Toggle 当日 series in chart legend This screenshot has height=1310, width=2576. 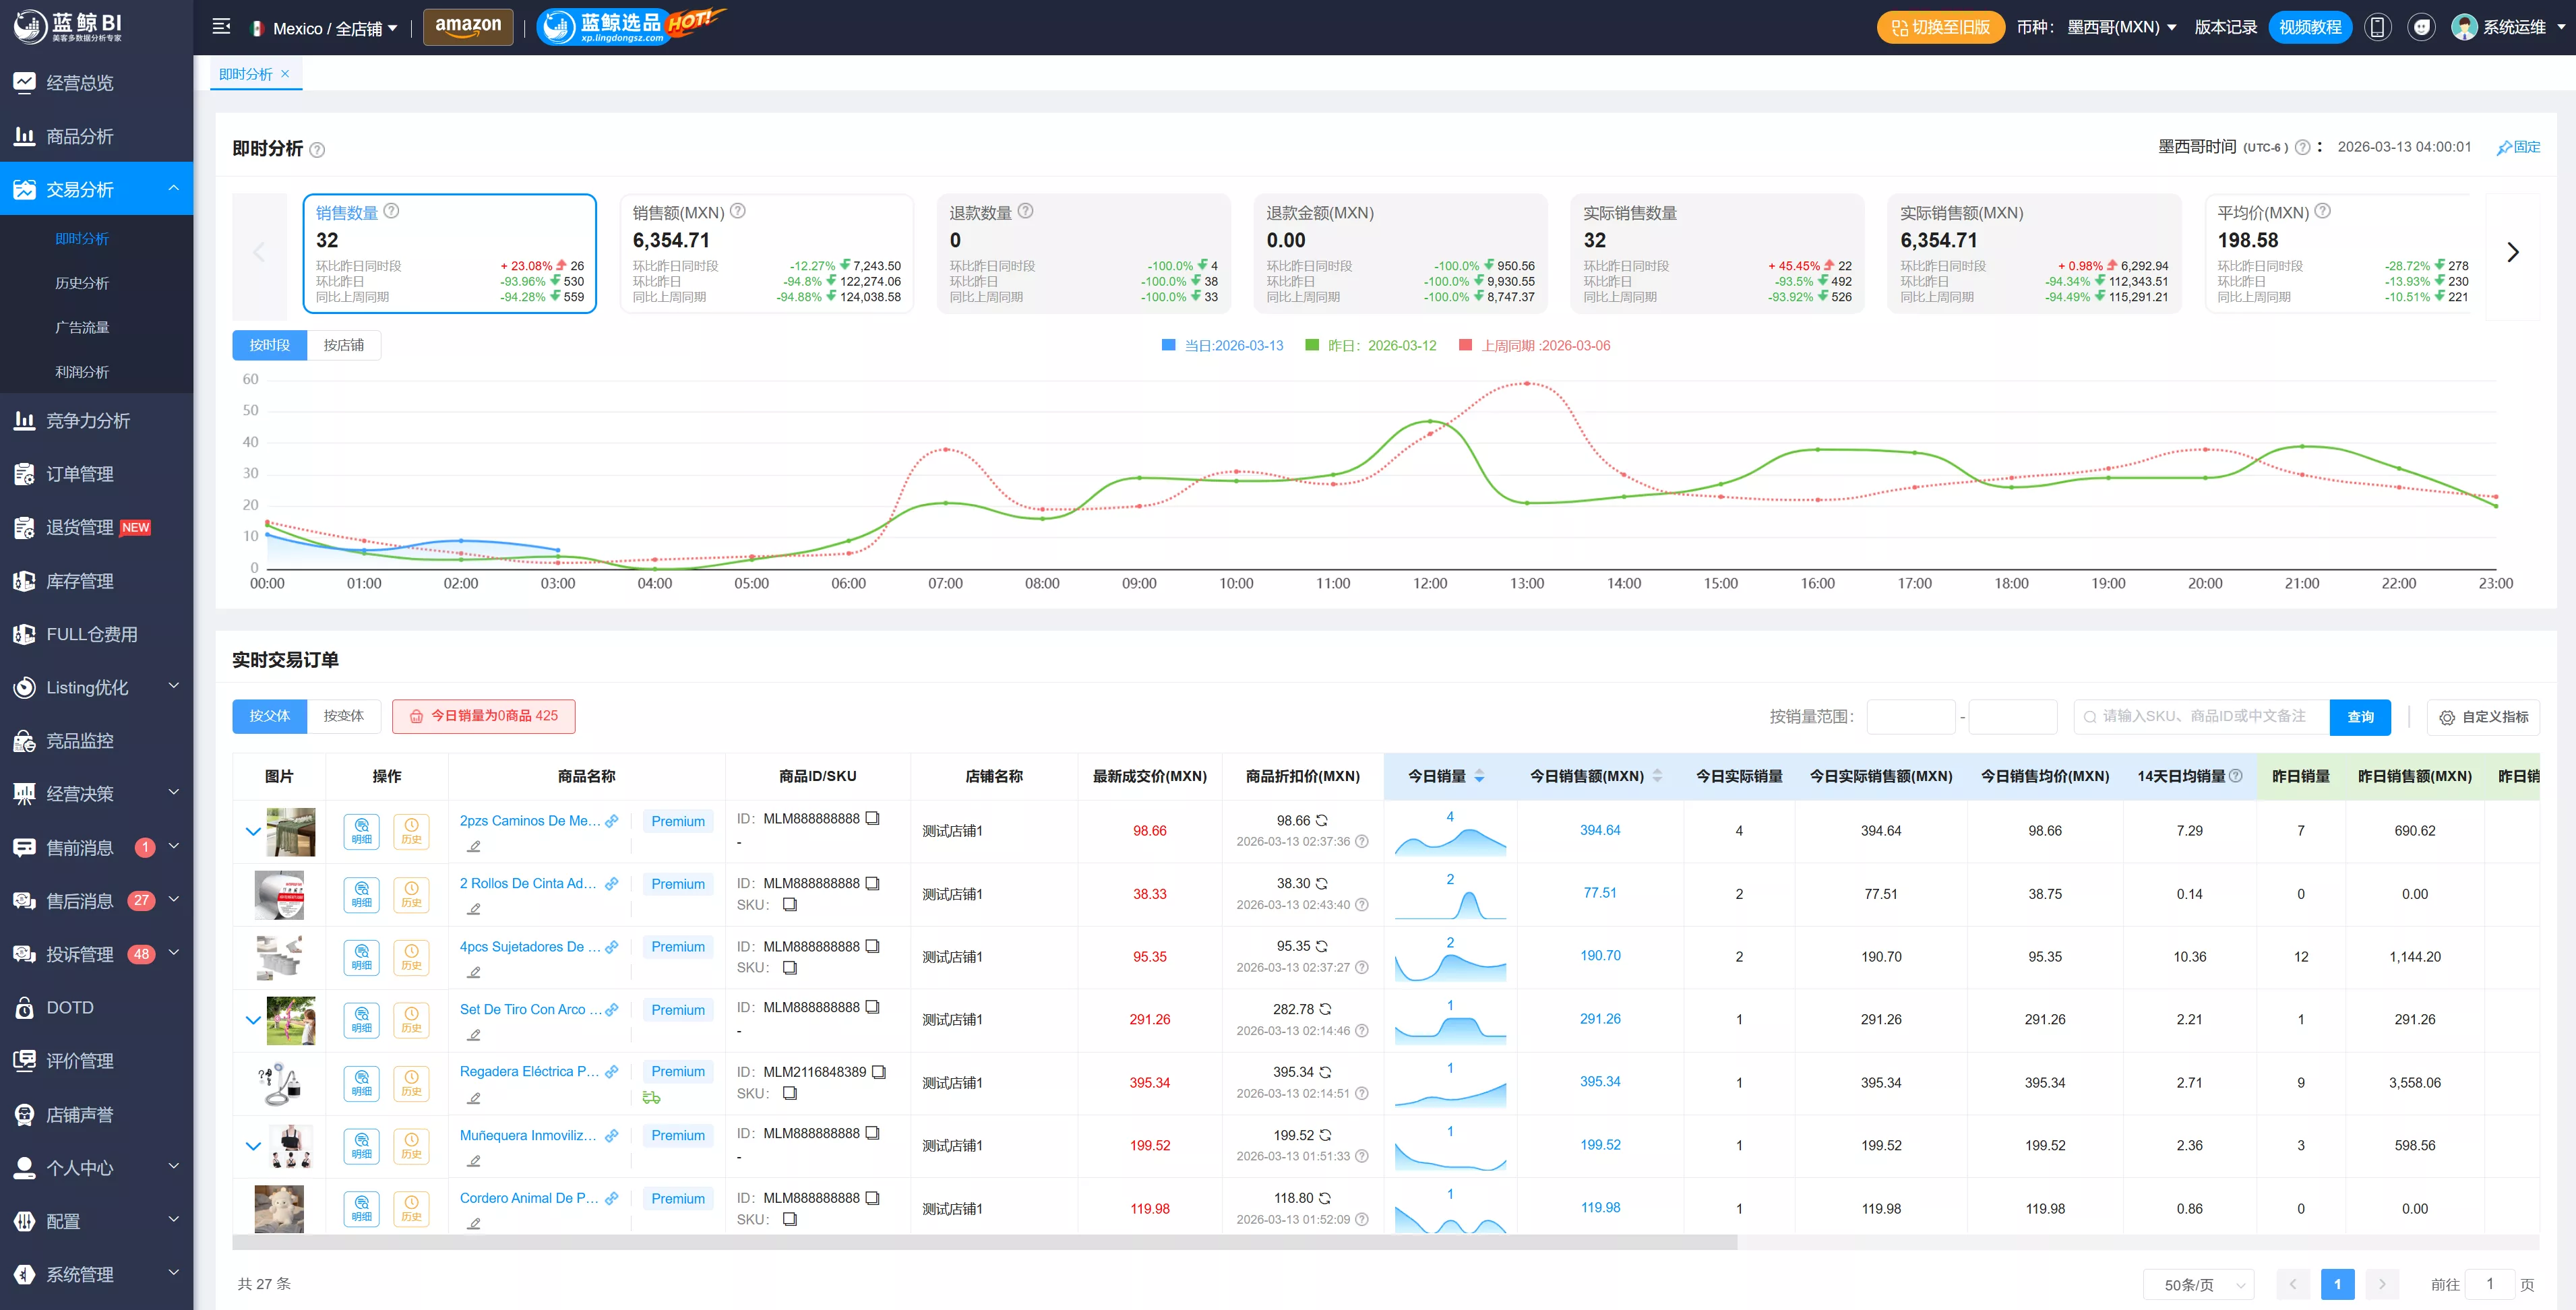[1222, 345]
